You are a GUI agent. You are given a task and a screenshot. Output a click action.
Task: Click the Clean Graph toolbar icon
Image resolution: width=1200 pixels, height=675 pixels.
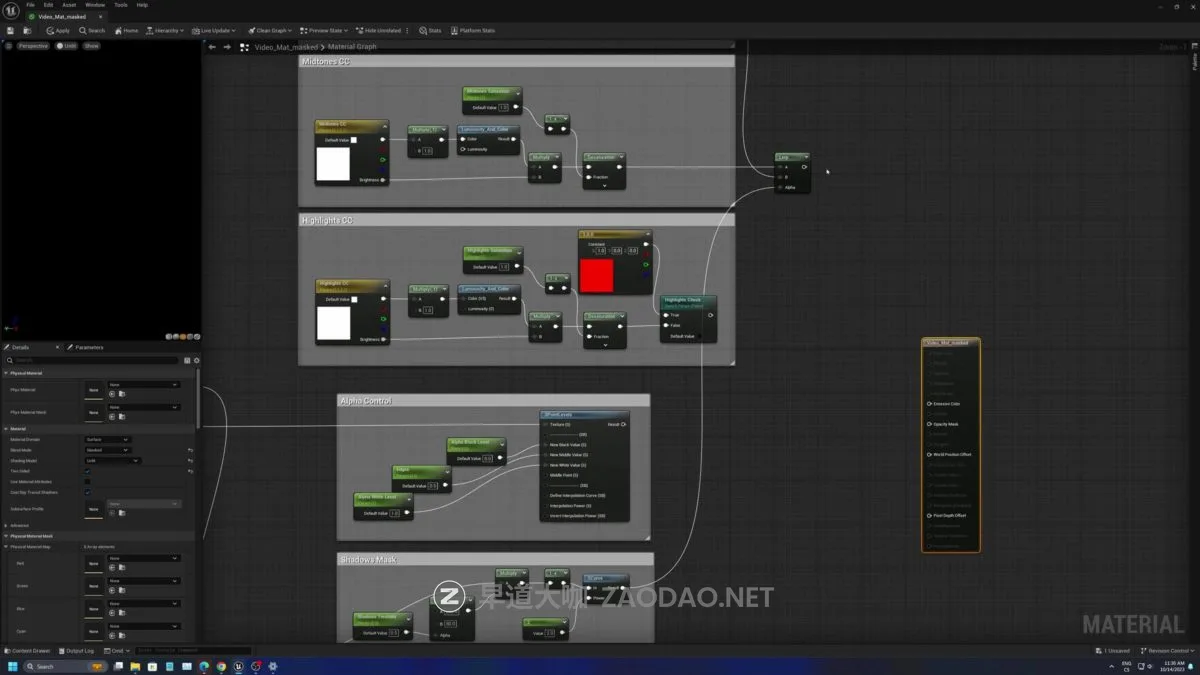(x=268, y=30)
